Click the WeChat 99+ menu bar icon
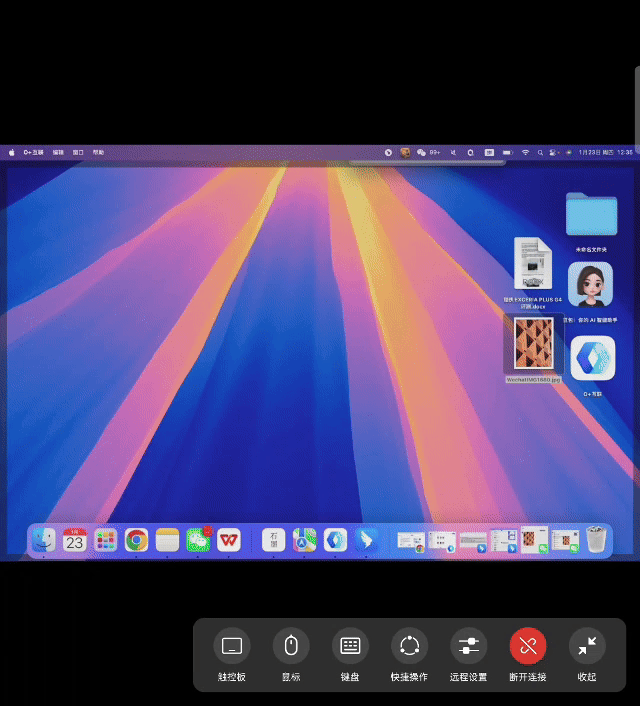 click(x=428, y=153)
